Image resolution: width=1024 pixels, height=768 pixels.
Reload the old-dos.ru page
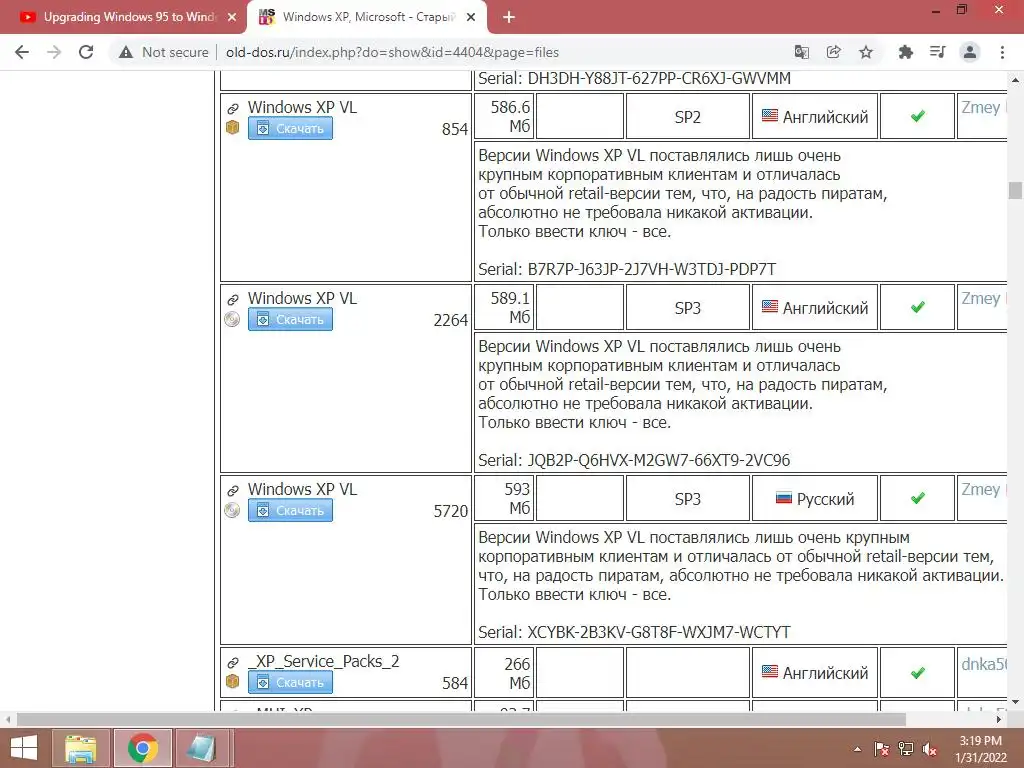(x=86, y=52)
